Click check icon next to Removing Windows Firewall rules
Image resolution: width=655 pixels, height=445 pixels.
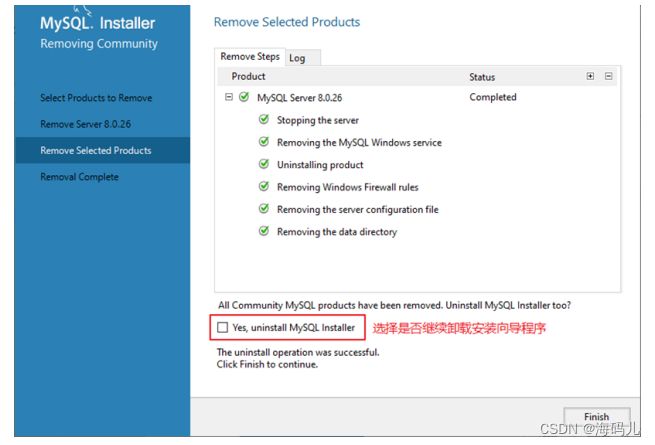[x=264, y=186]
